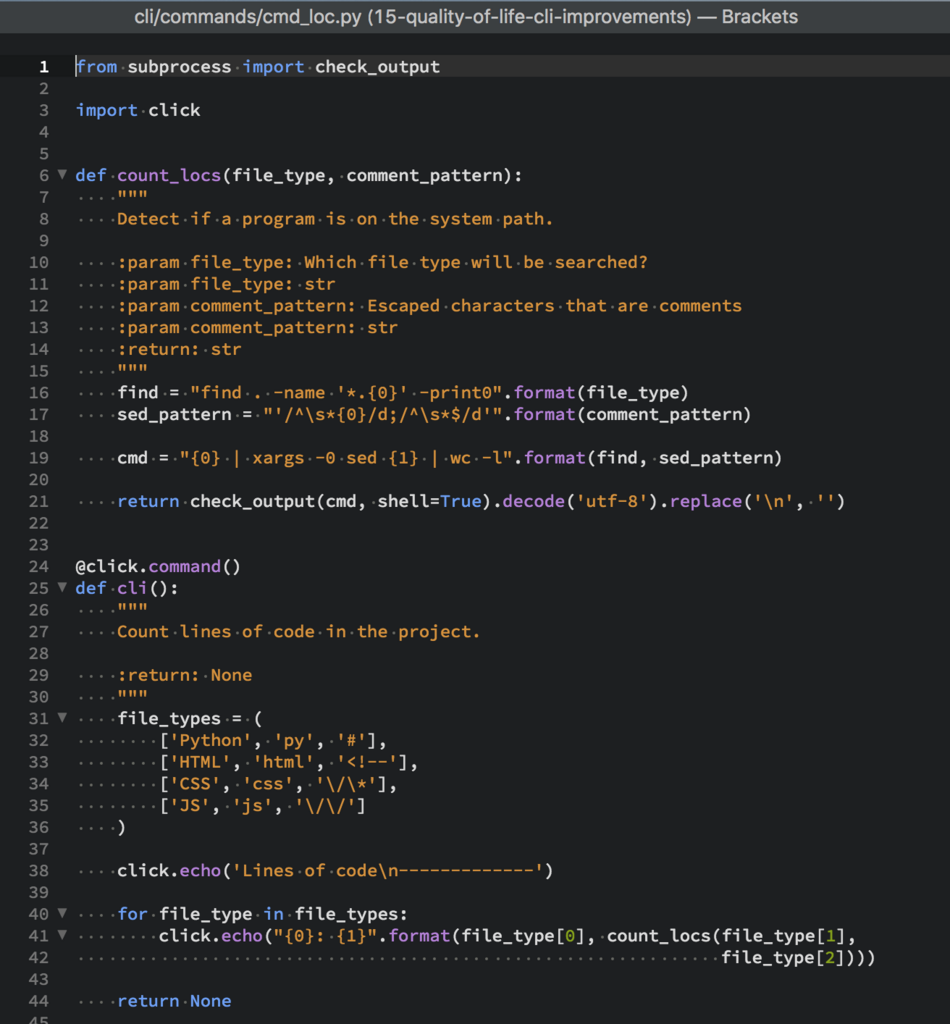Click line number 1 in gutter
This screenshot has width=950, height=1024.
(44, 67)
